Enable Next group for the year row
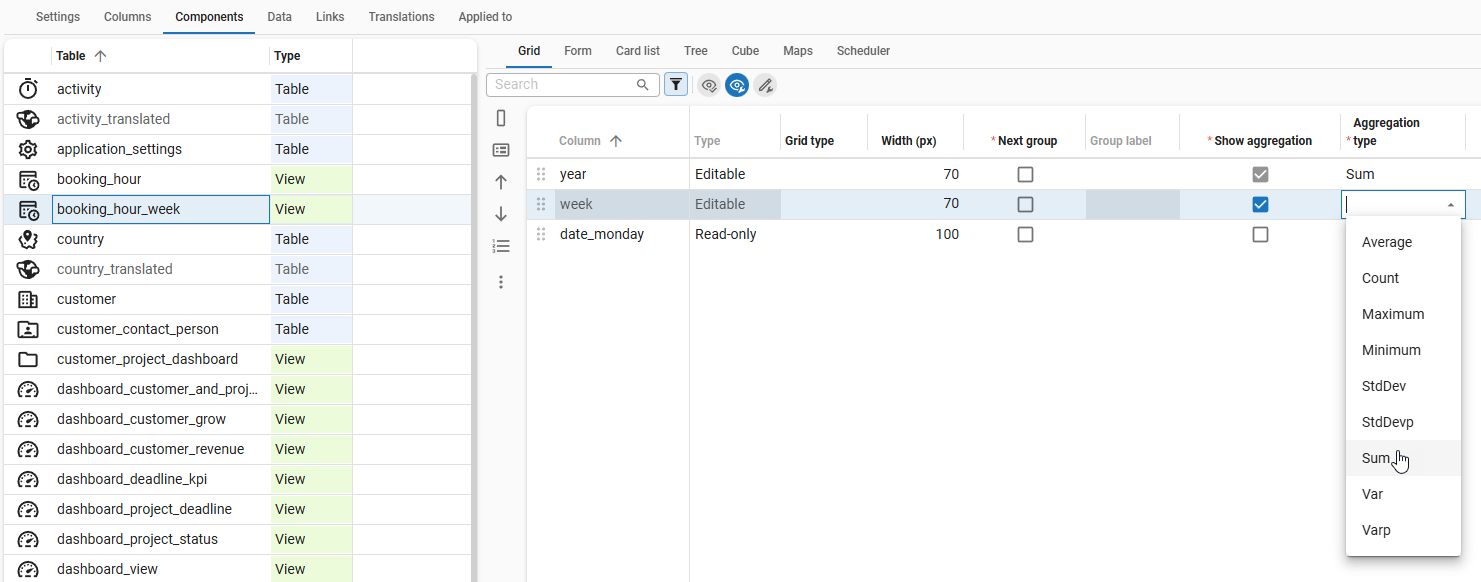The width and height of the screenshot is (1481, 582). [1025, 174]
